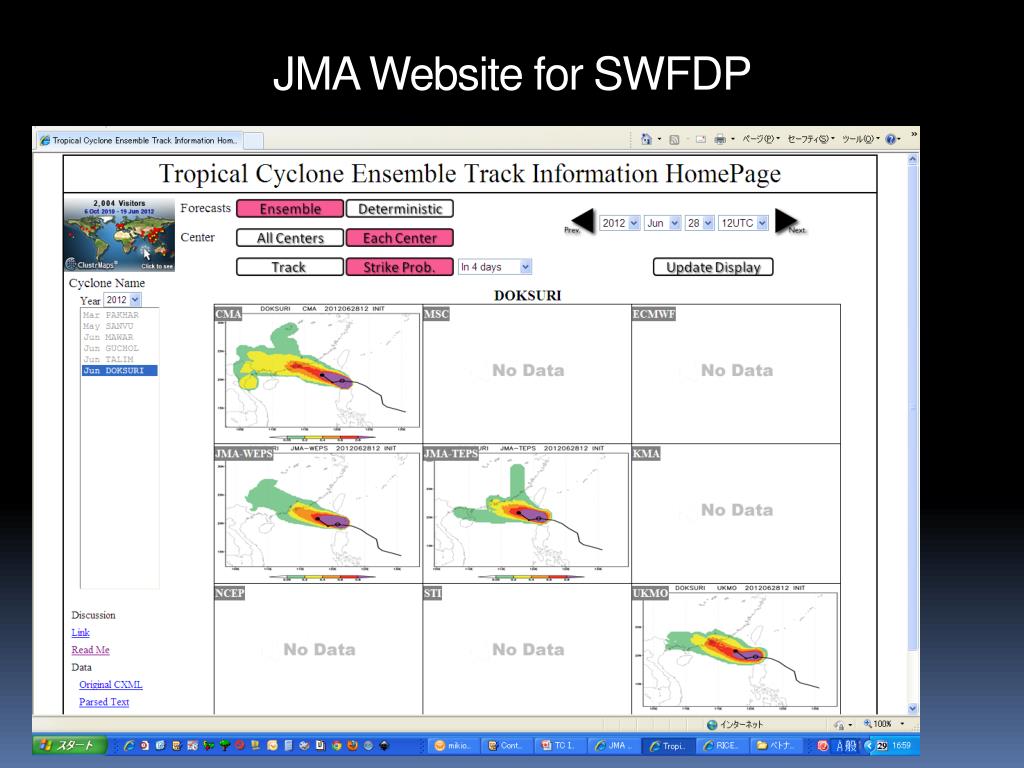
Task: Click the page's vertical scrollbar down arrow
Action: (912, 709)
